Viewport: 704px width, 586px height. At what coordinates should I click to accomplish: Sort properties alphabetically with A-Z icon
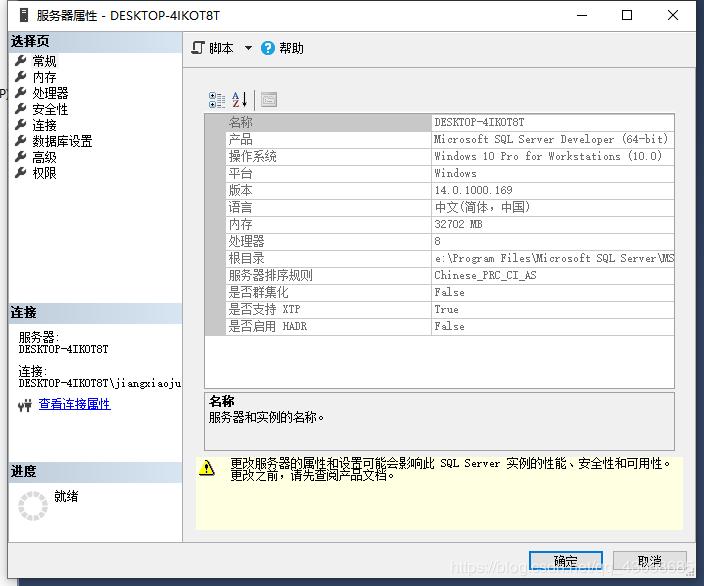point(240,99)
